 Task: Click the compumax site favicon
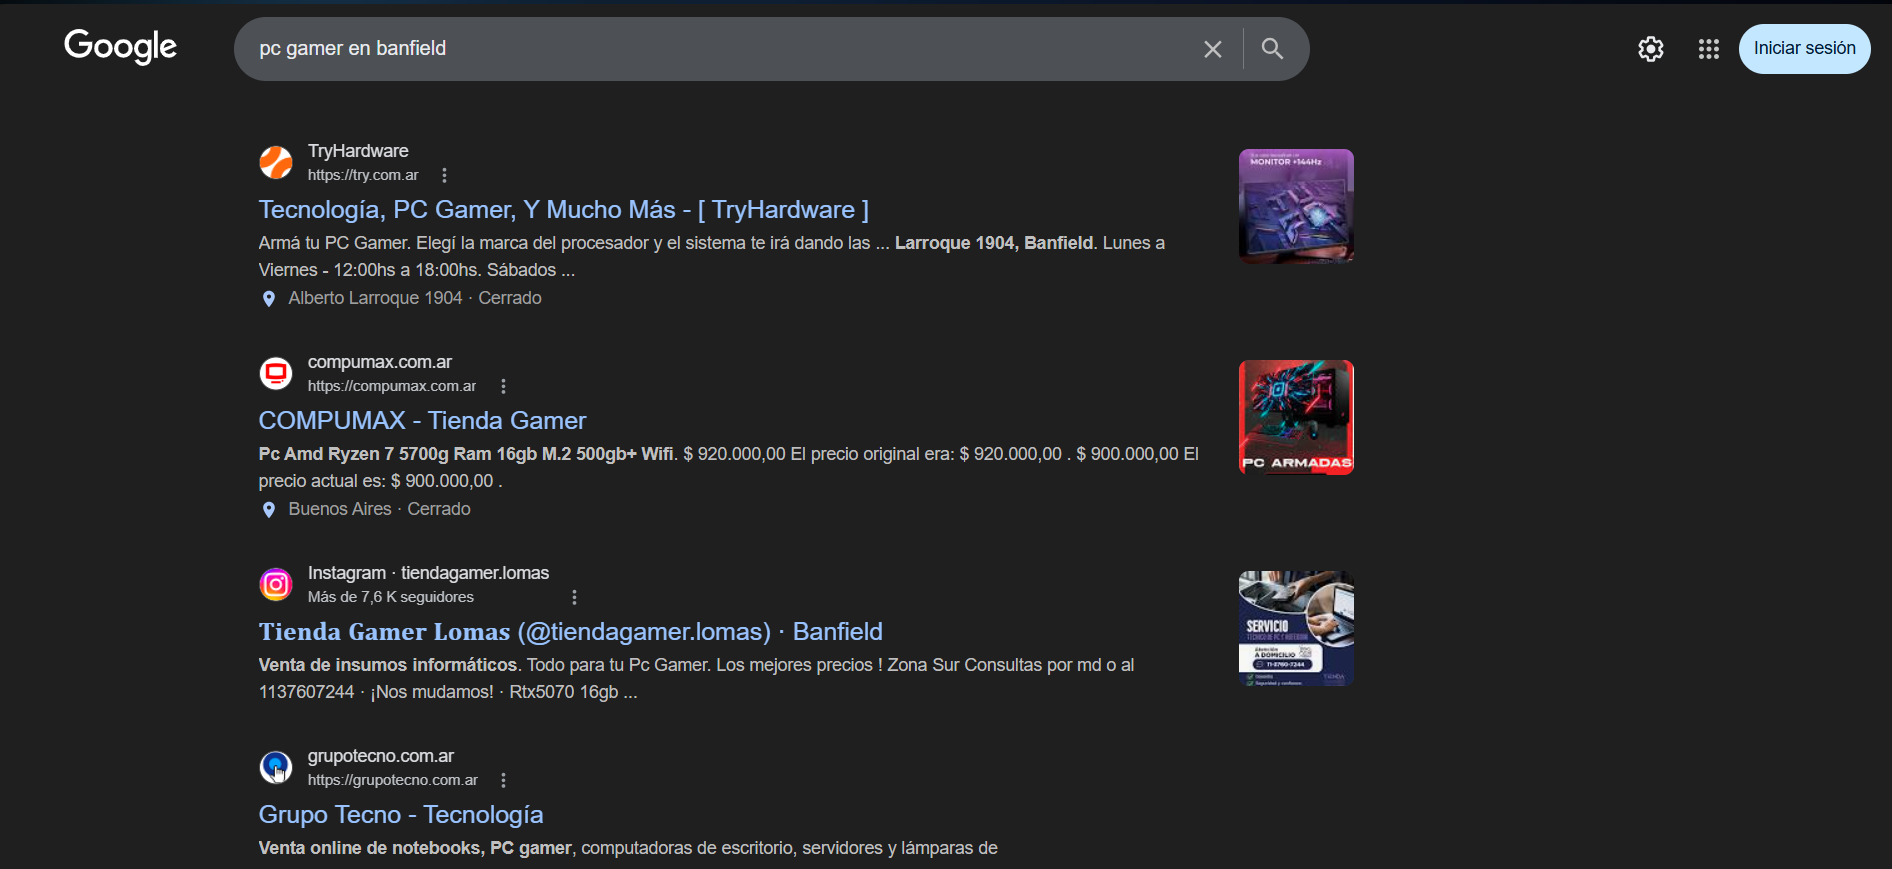coord(276,373)
